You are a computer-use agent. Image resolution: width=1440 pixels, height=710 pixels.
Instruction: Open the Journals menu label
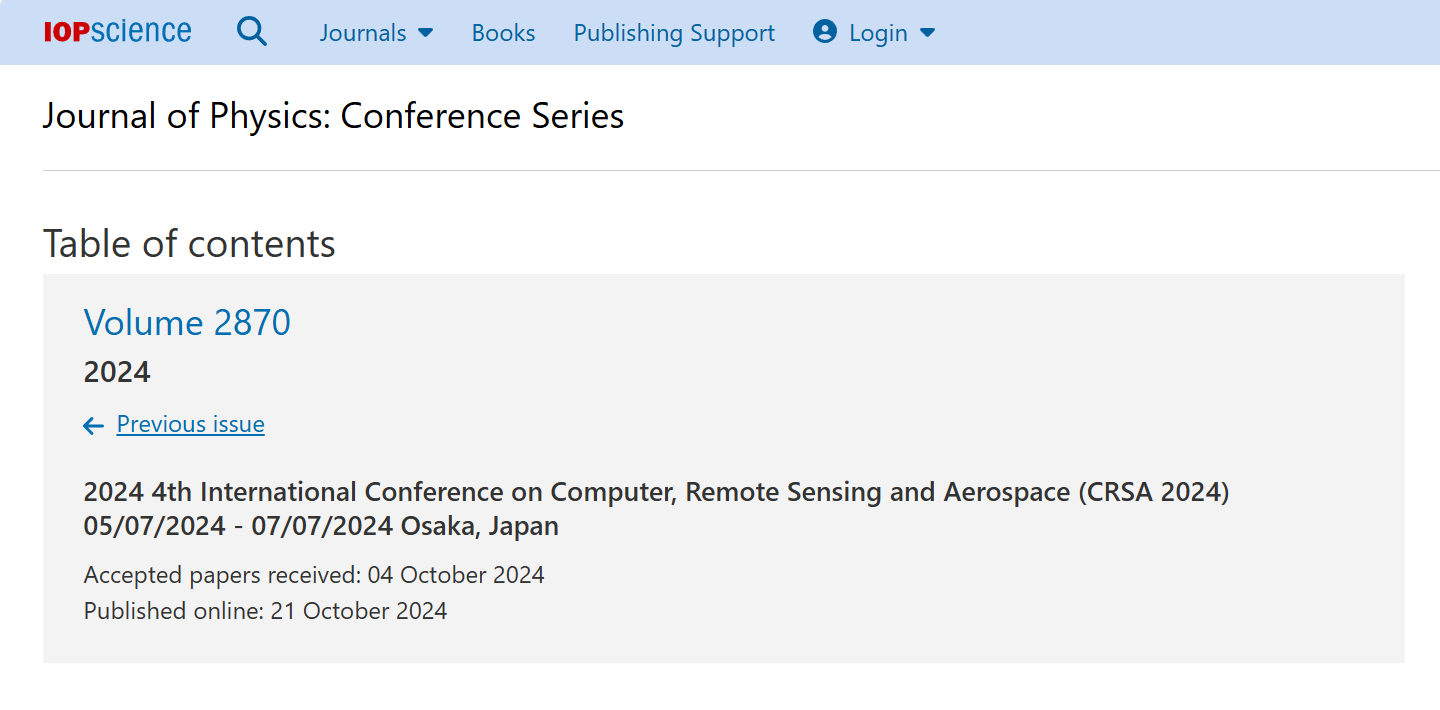(x=363, y=33)
